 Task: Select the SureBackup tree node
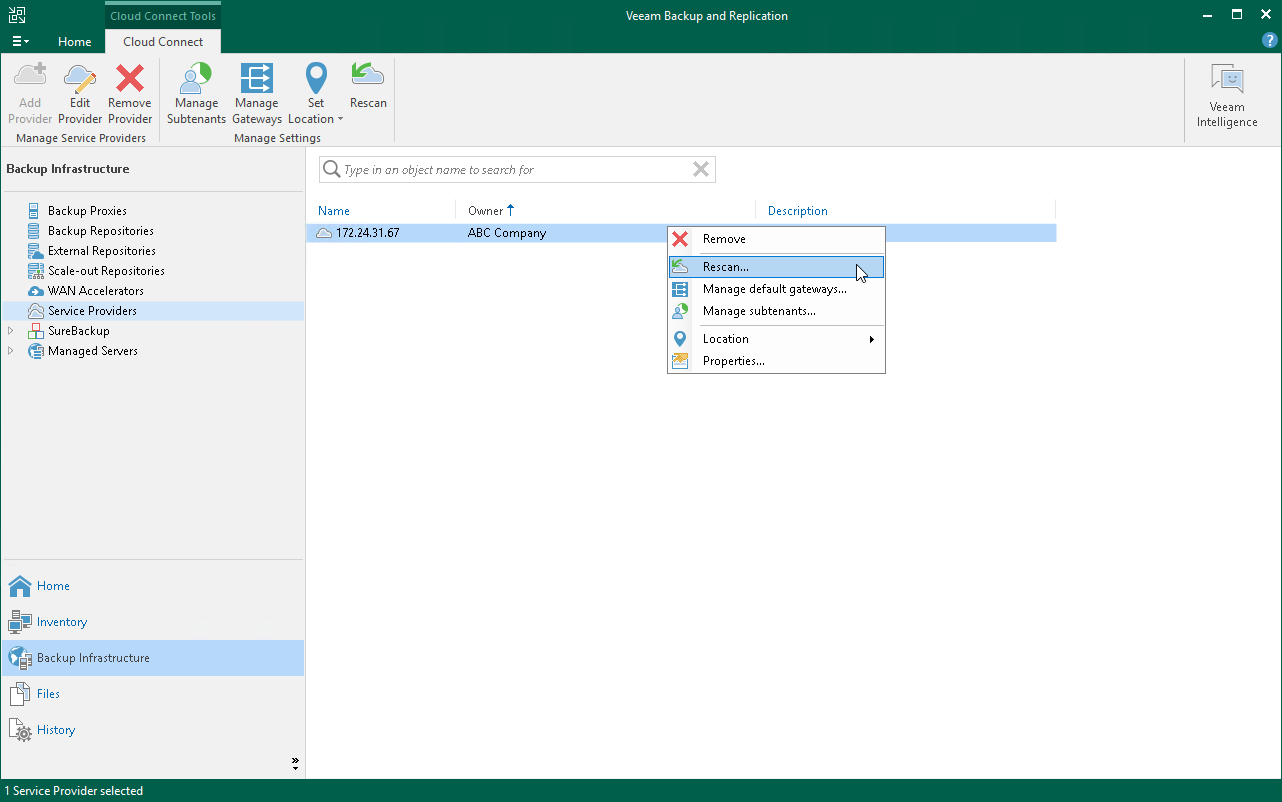coord(79,331)
